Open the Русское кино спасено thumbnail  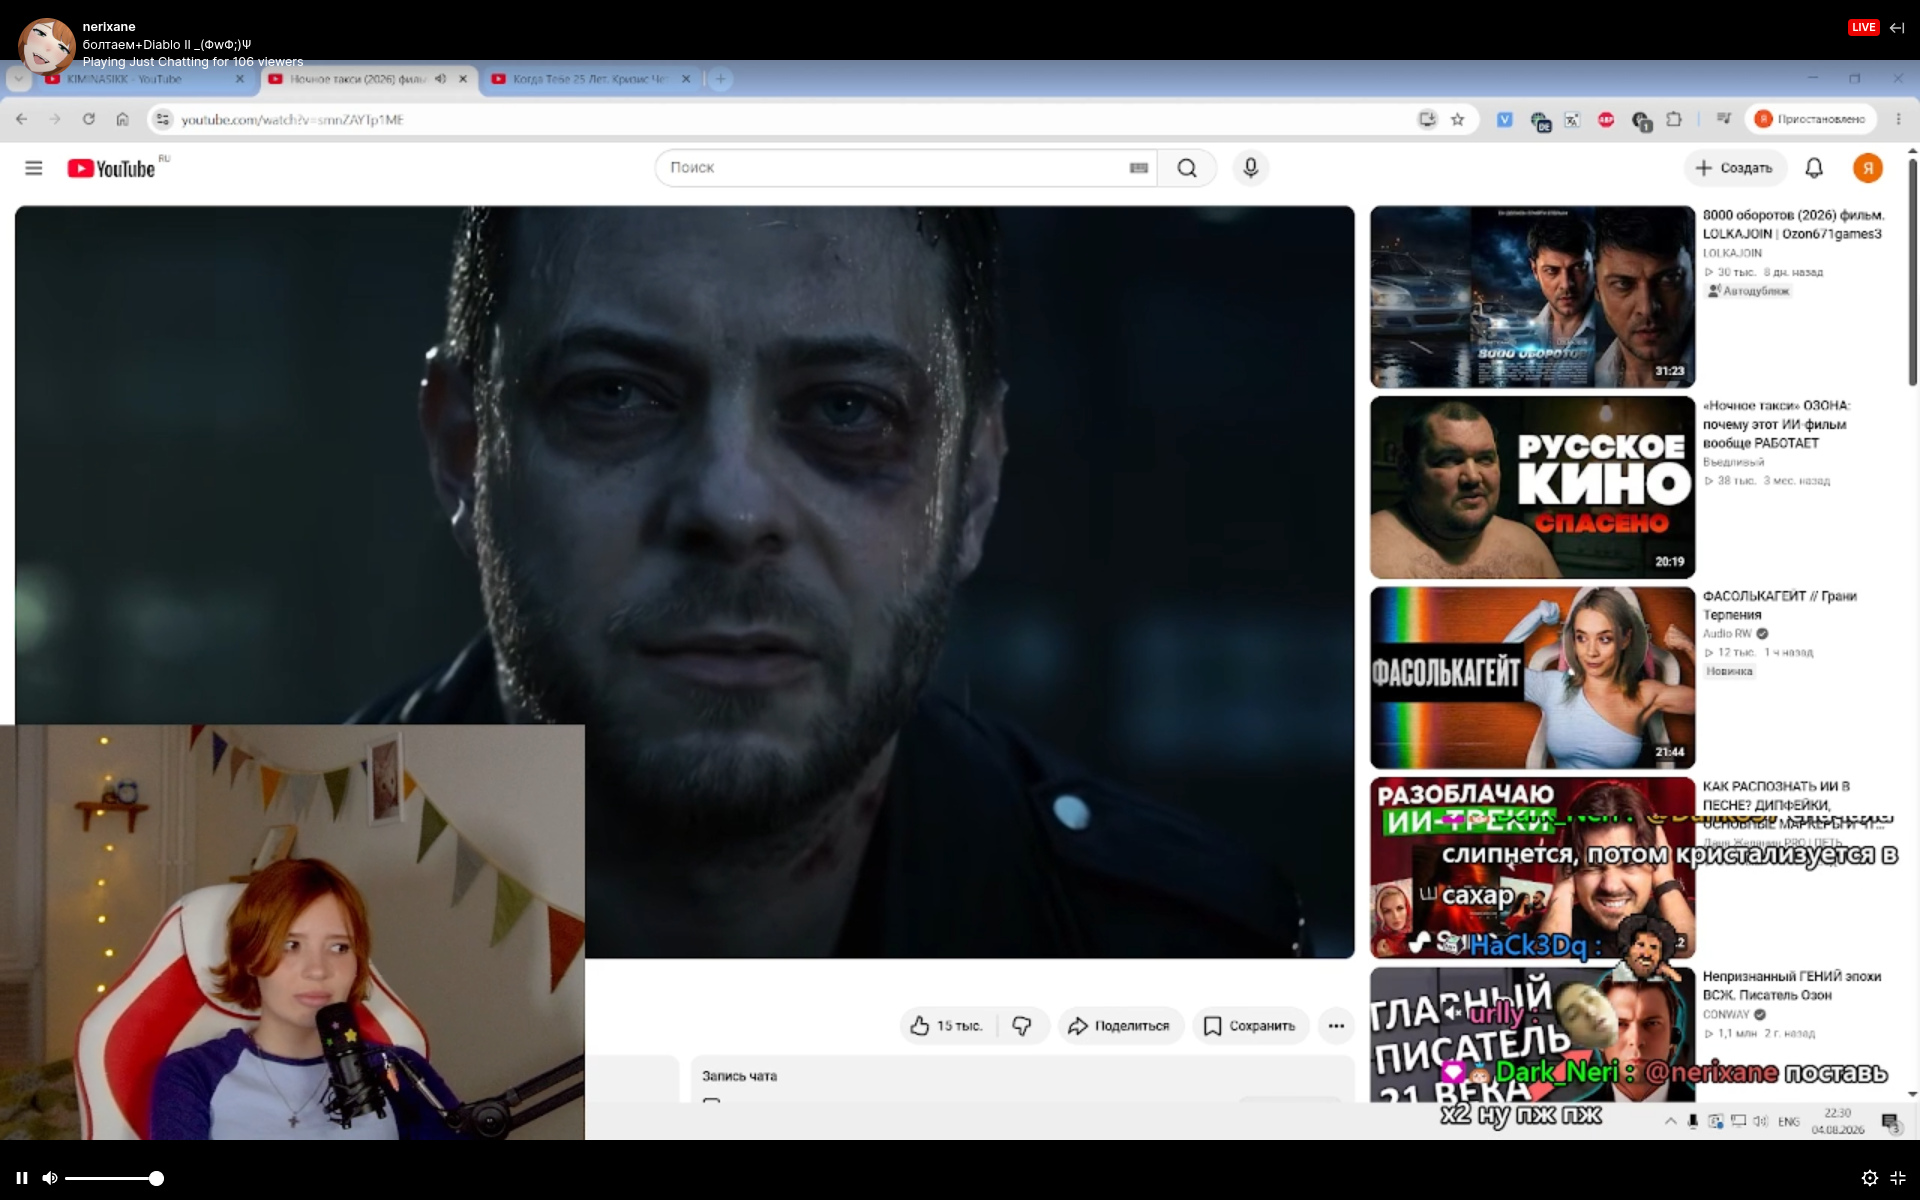click(x=1532, y=487)
